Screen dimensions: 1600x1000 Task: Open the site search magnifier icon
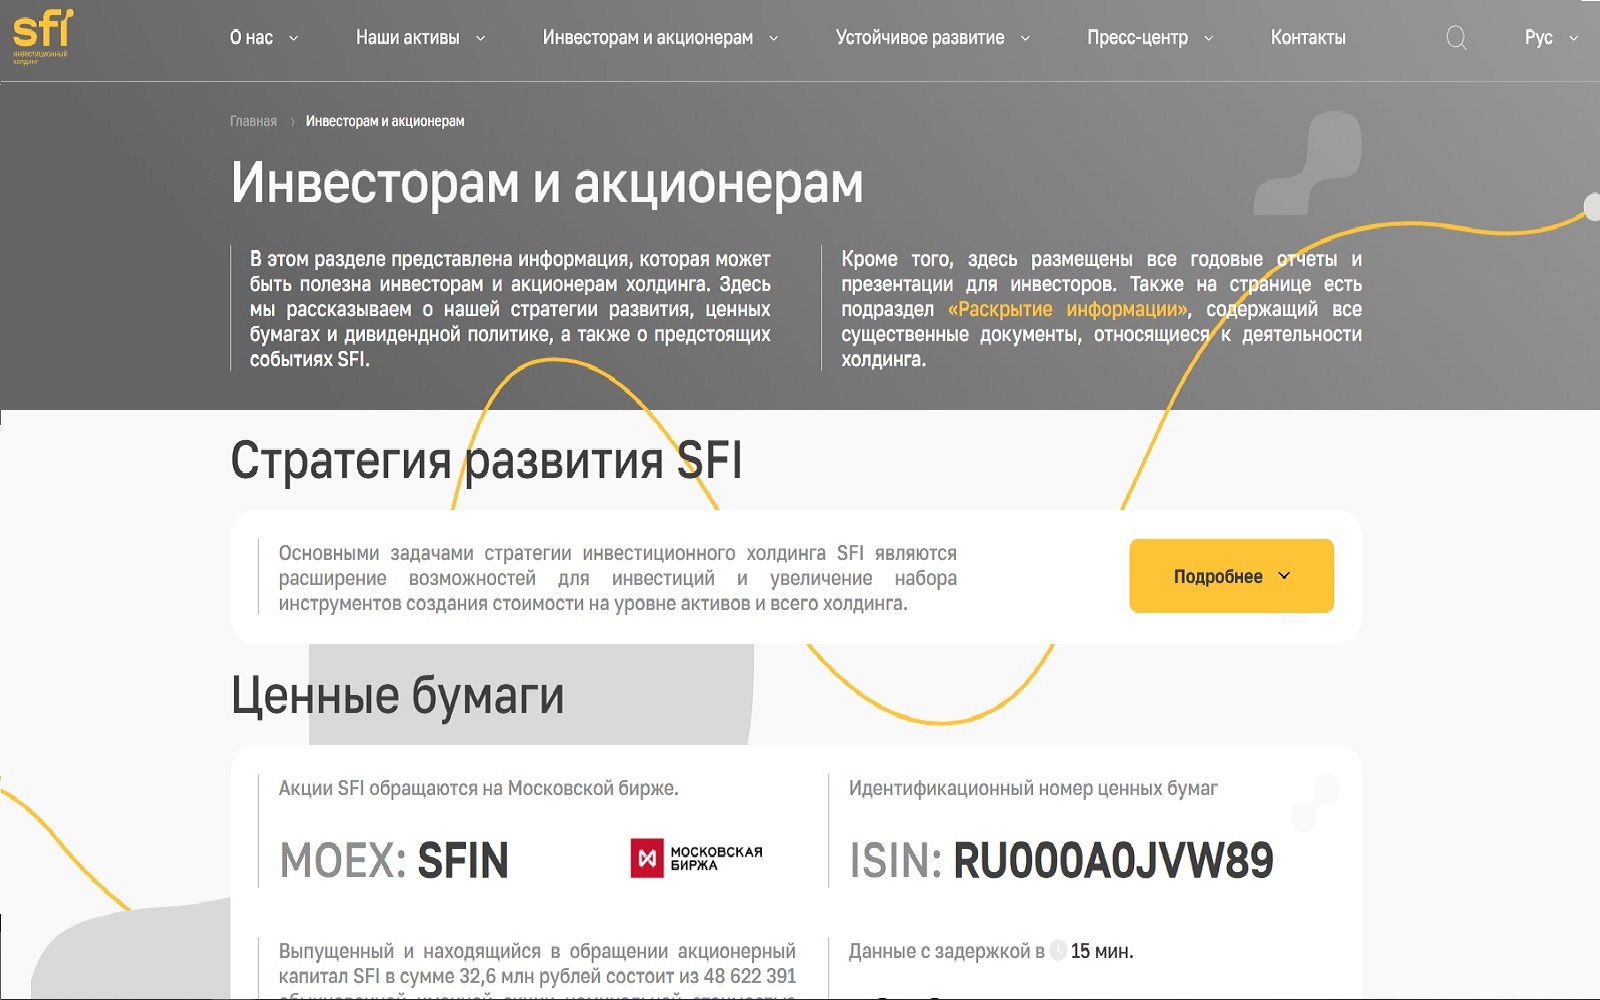click(x=1456, y=38)
